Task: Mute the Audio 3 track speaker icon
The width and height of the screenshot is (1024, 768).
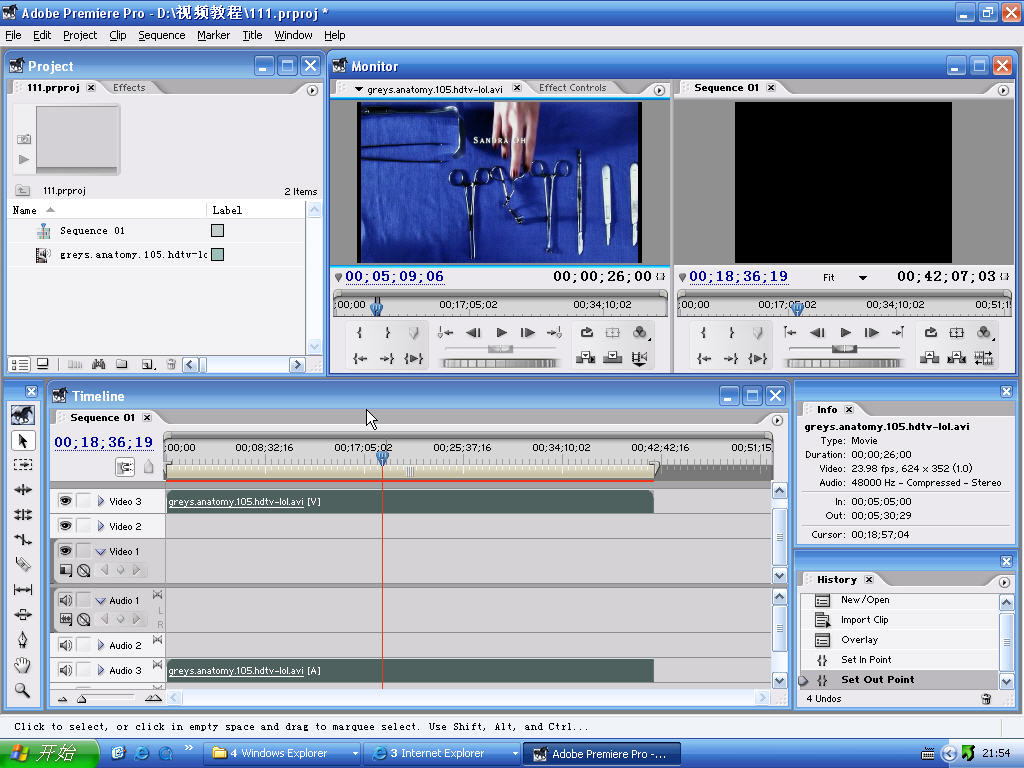Action: click(65, 670)
